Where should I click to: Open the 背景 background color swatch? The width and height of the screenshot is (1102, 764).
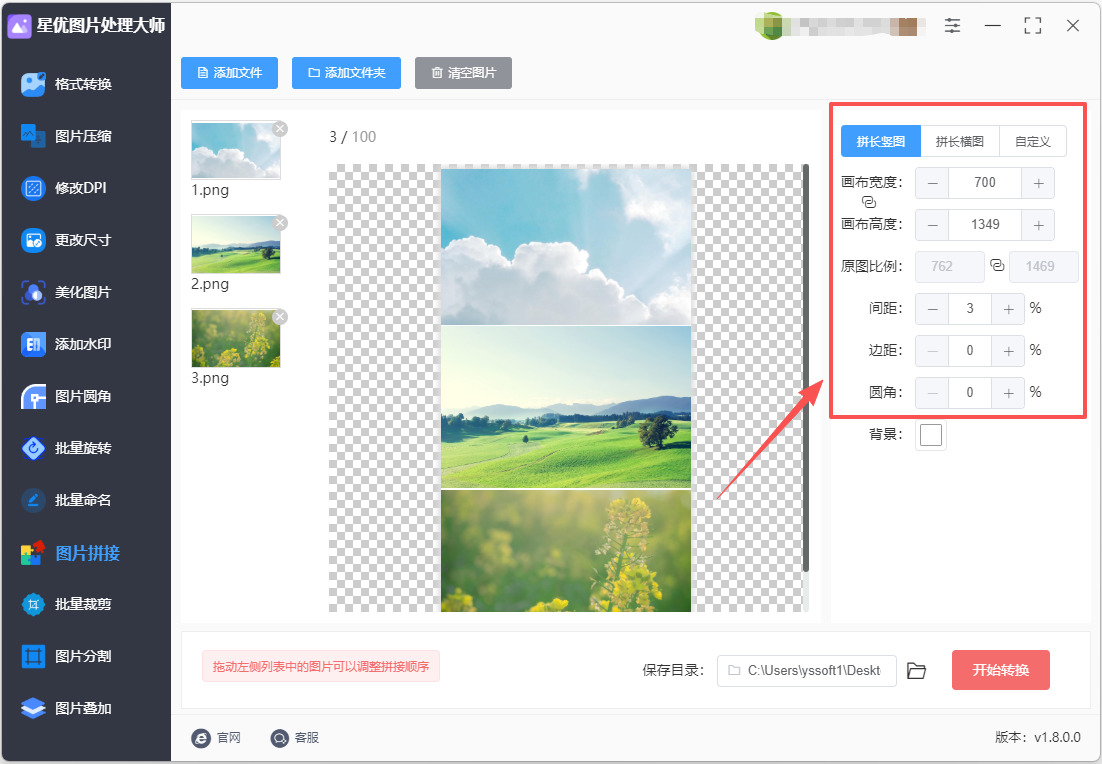tap(931, 435)
